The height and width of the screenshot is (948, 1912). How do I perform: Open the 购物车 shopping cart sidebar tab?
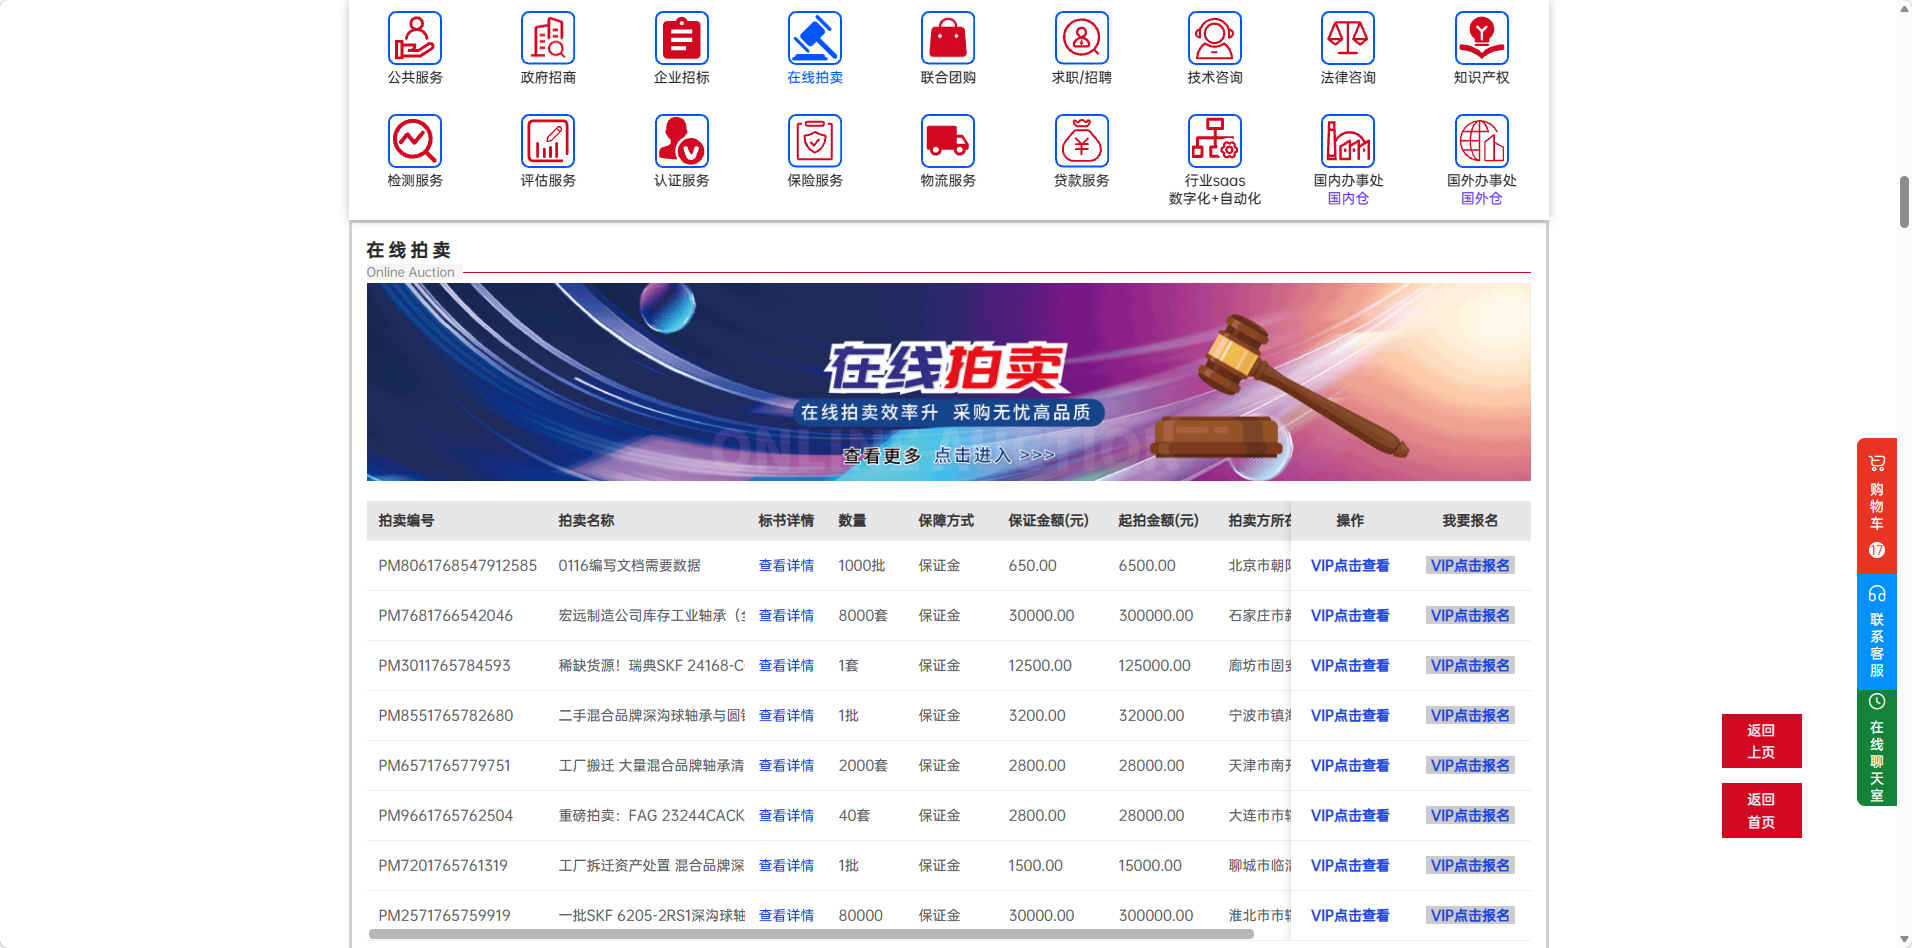[x=1876, y=506]
